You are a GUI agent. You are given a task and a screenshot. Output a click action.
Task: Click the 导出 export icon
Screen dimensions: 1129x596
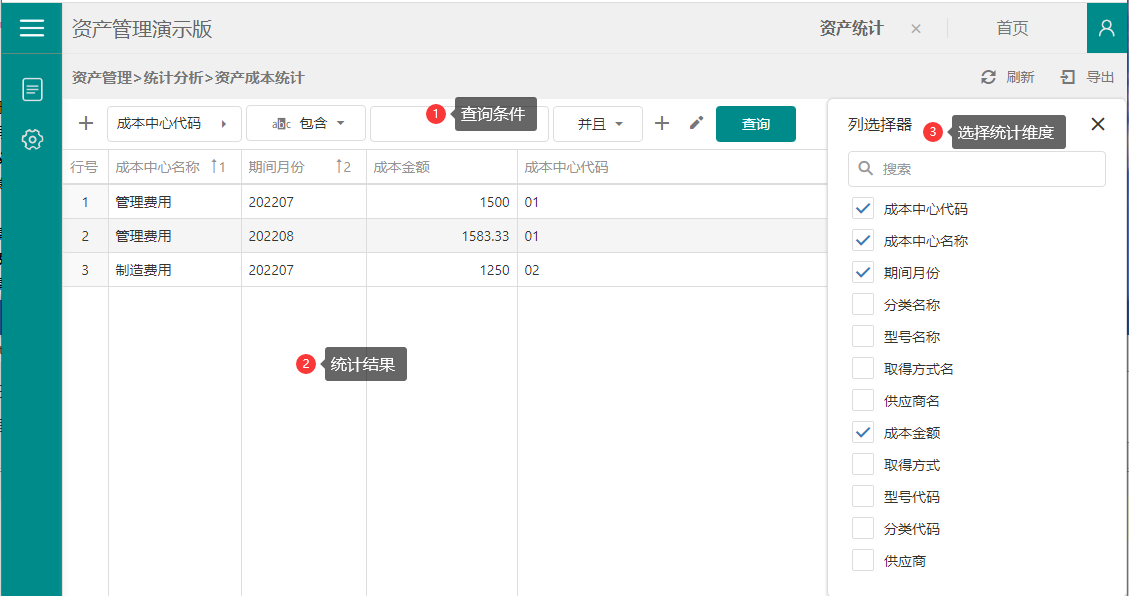pyautogui.click(x=1068, y=77)
